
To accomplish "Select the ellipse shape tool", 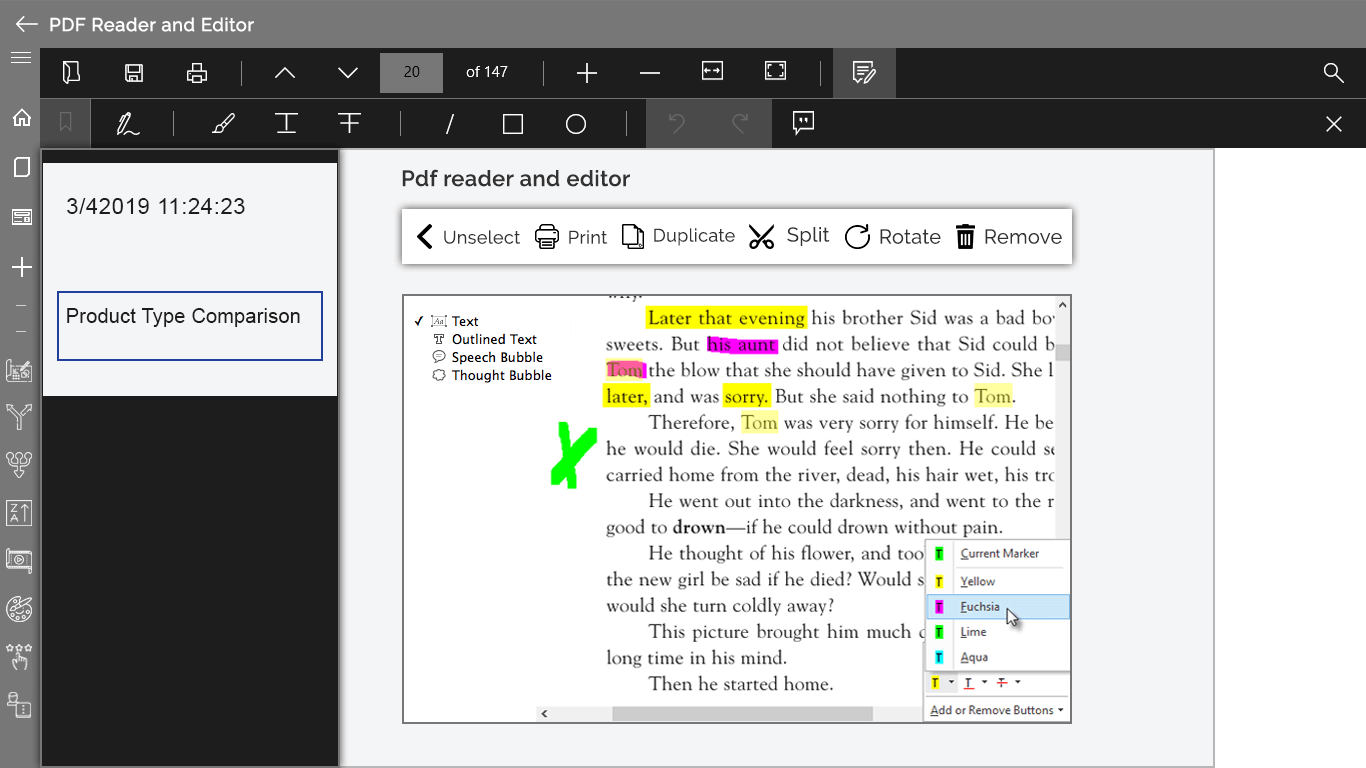I will pos(576,124).
